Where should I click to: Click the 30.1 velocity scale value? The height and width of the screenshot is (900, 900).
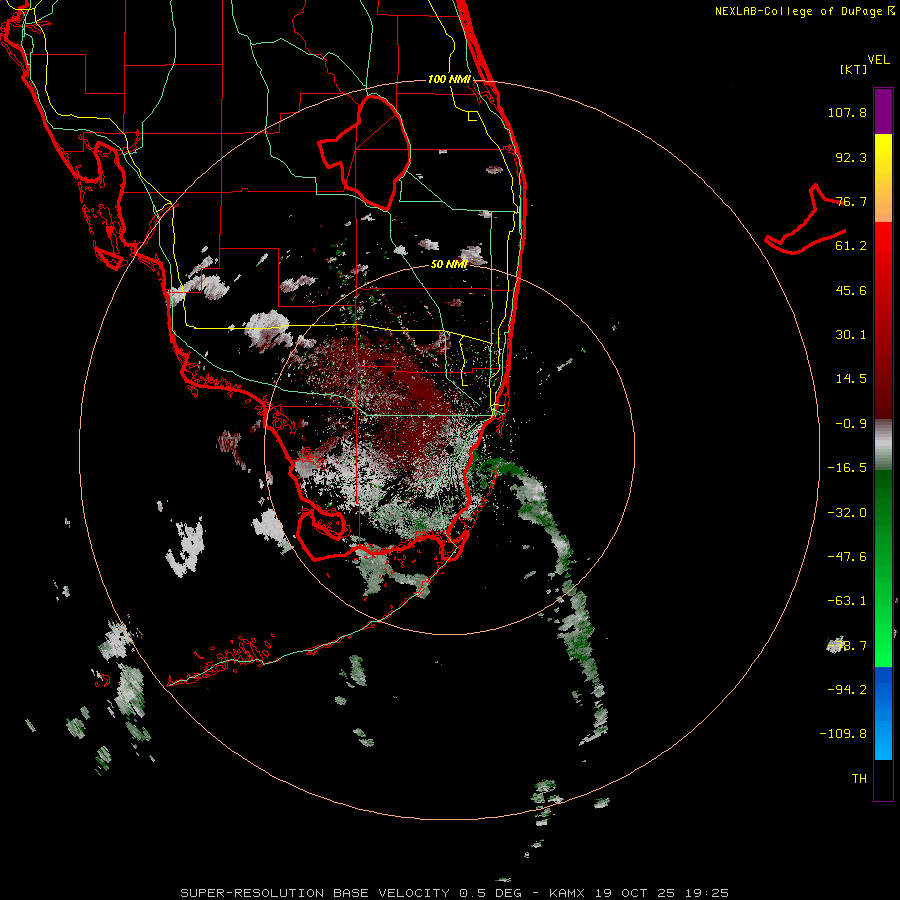click(x=851, y=335)
